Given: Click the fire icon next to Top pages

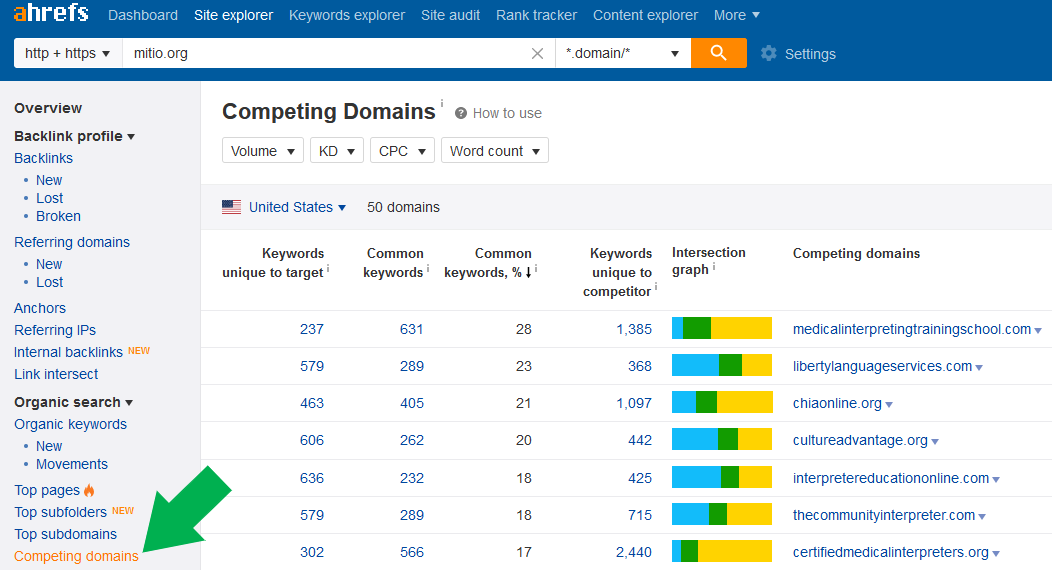Looking at the screenshot, I should 89,490.
